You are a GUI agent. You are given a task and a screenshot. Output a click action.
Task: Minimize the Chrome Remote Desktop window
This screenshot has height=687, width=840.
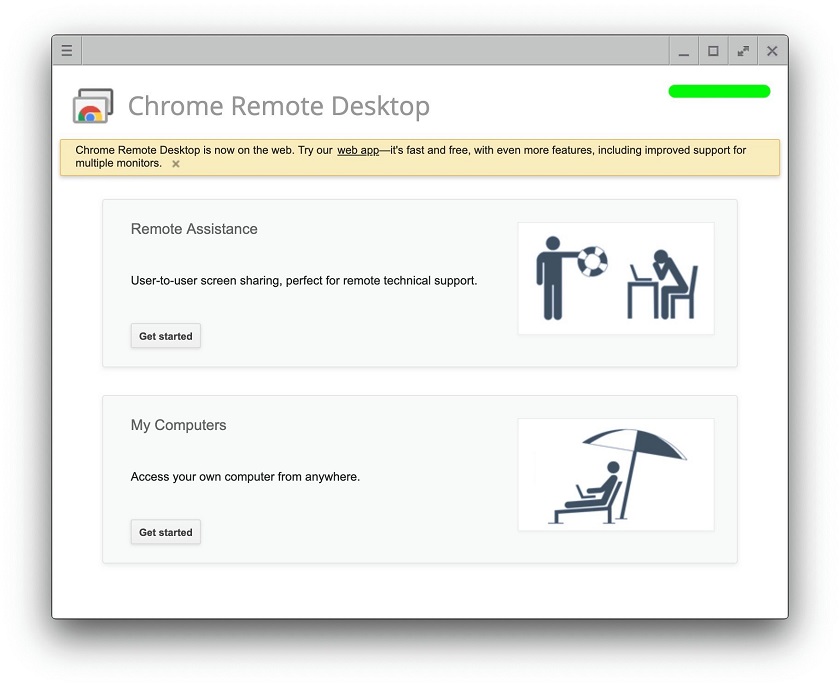(x=684, y=51)
